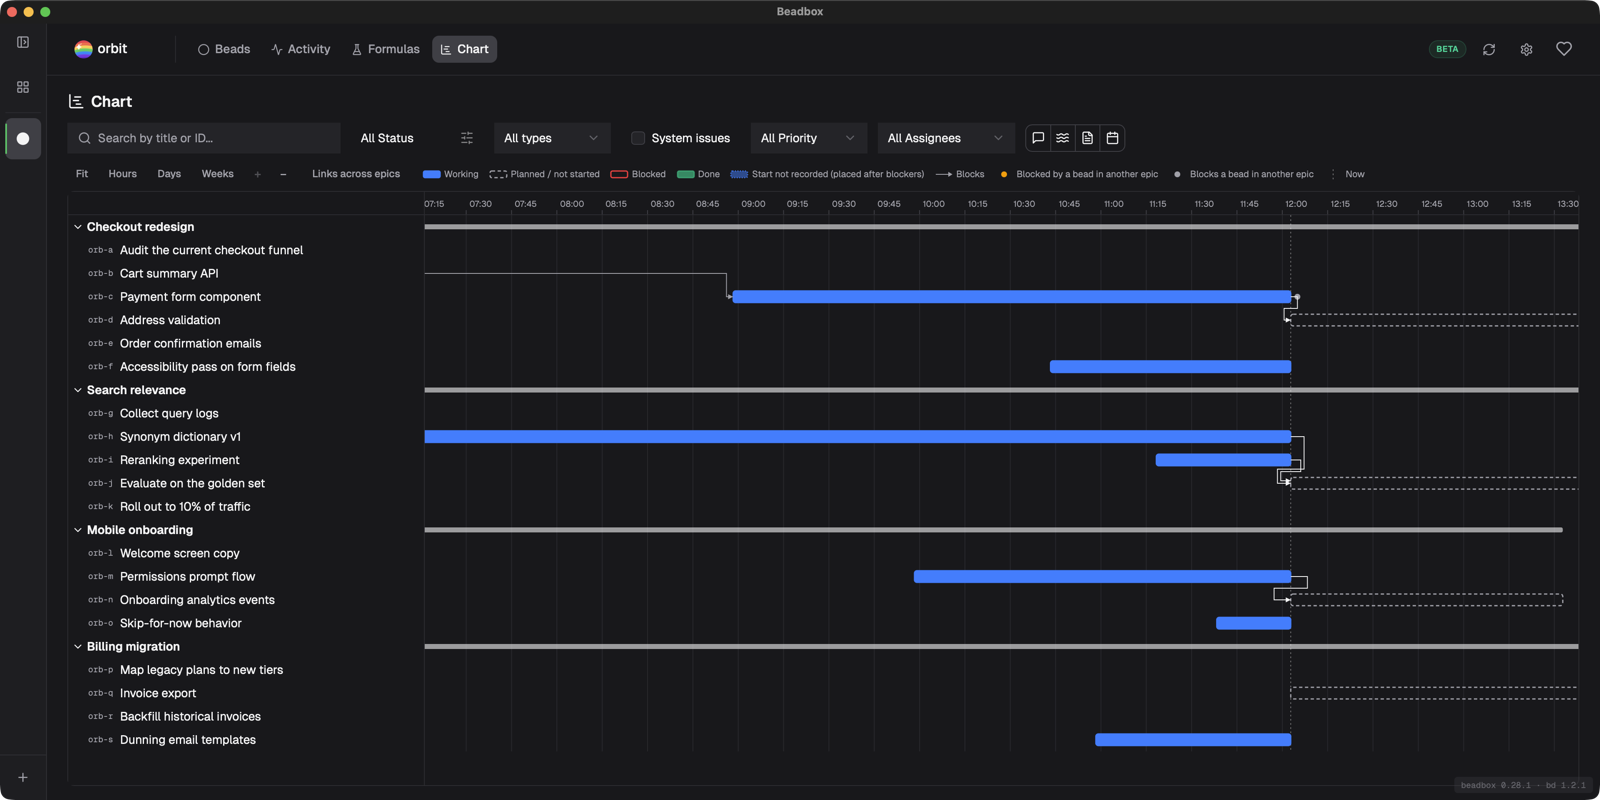Select 'Order confirmation emails' row
1600x800 pixels.
pos(246,343)
